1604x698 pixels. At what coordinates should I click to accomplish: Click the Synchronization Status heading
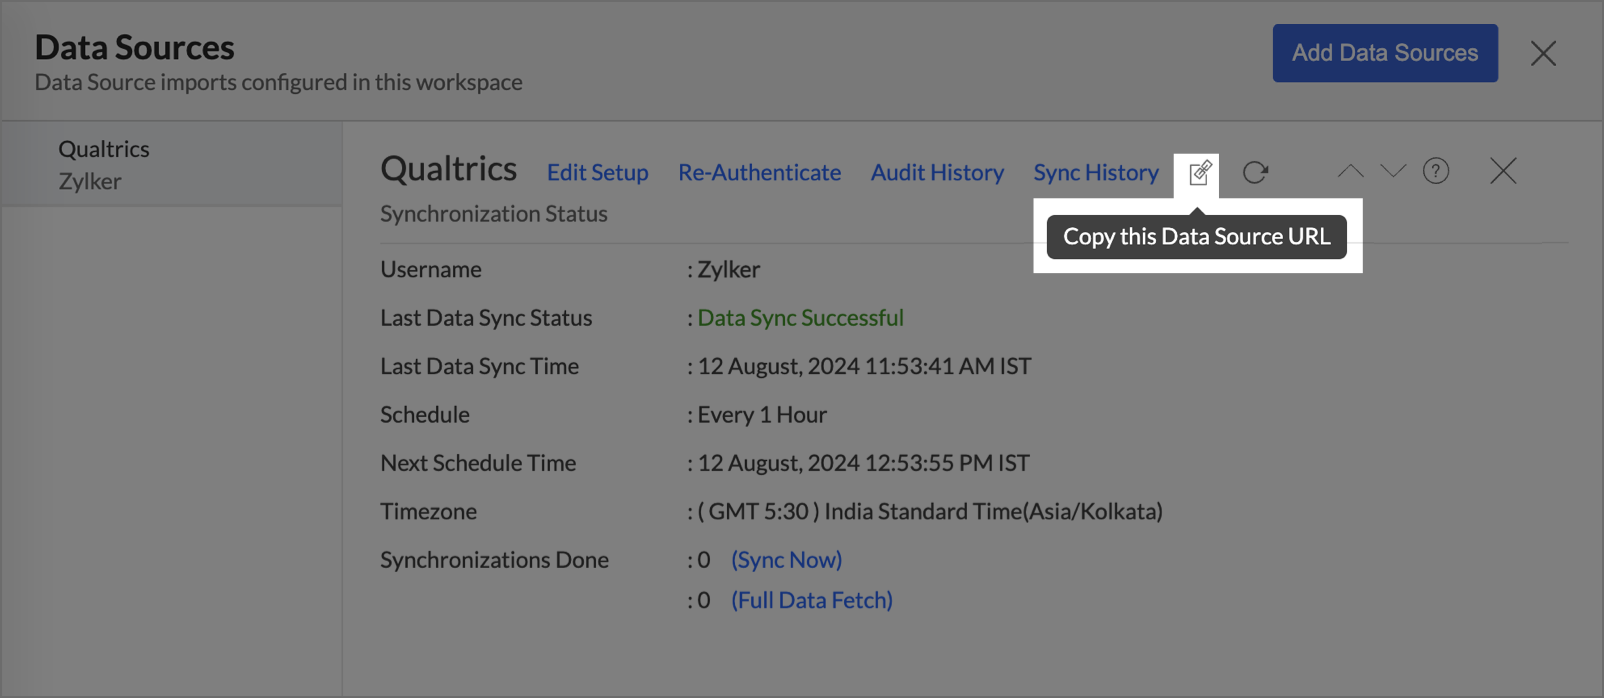(x=494, y=214)
